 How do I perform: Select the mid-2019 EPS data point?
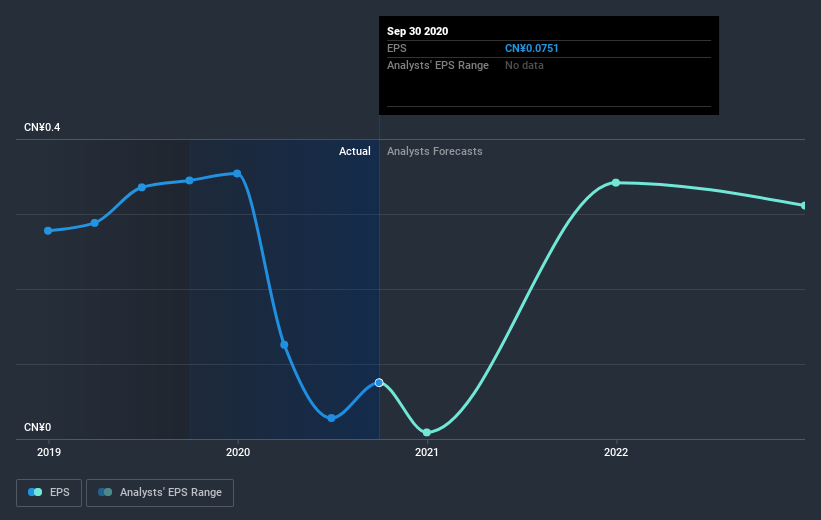(142, 187)
